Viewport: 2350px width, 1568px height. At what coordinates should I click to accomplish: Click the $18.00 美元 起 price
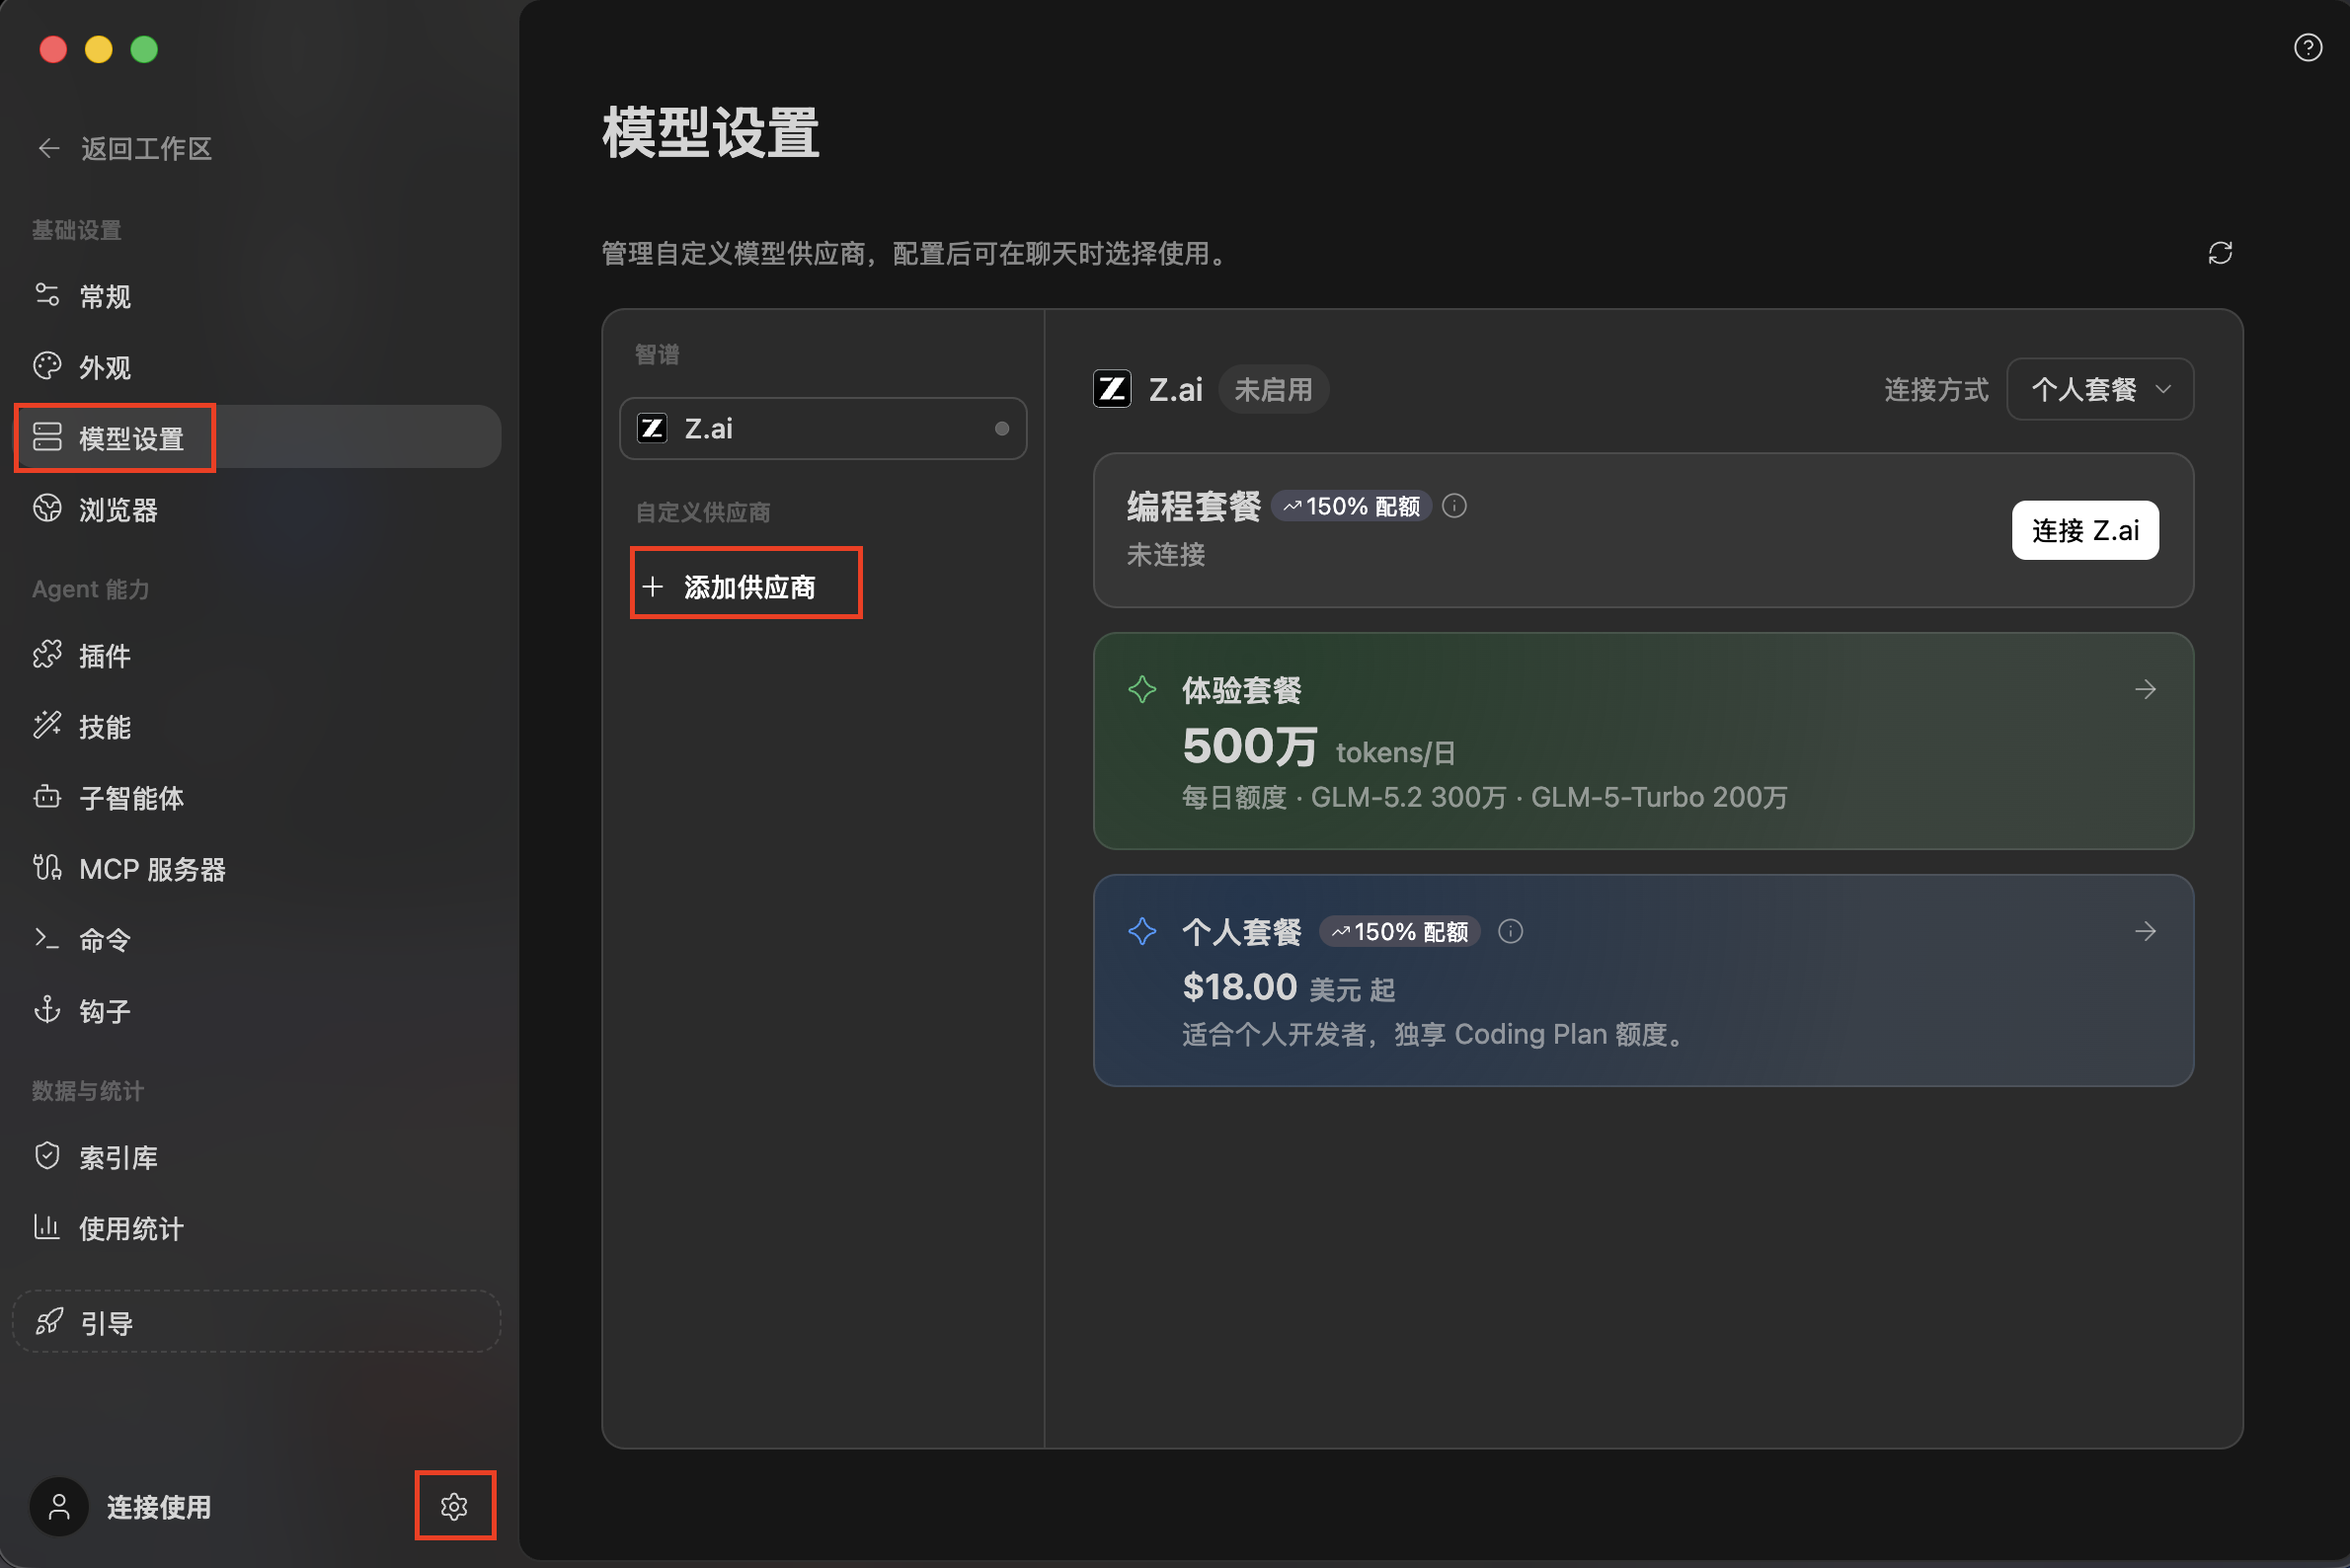(x=1288, y=987)
